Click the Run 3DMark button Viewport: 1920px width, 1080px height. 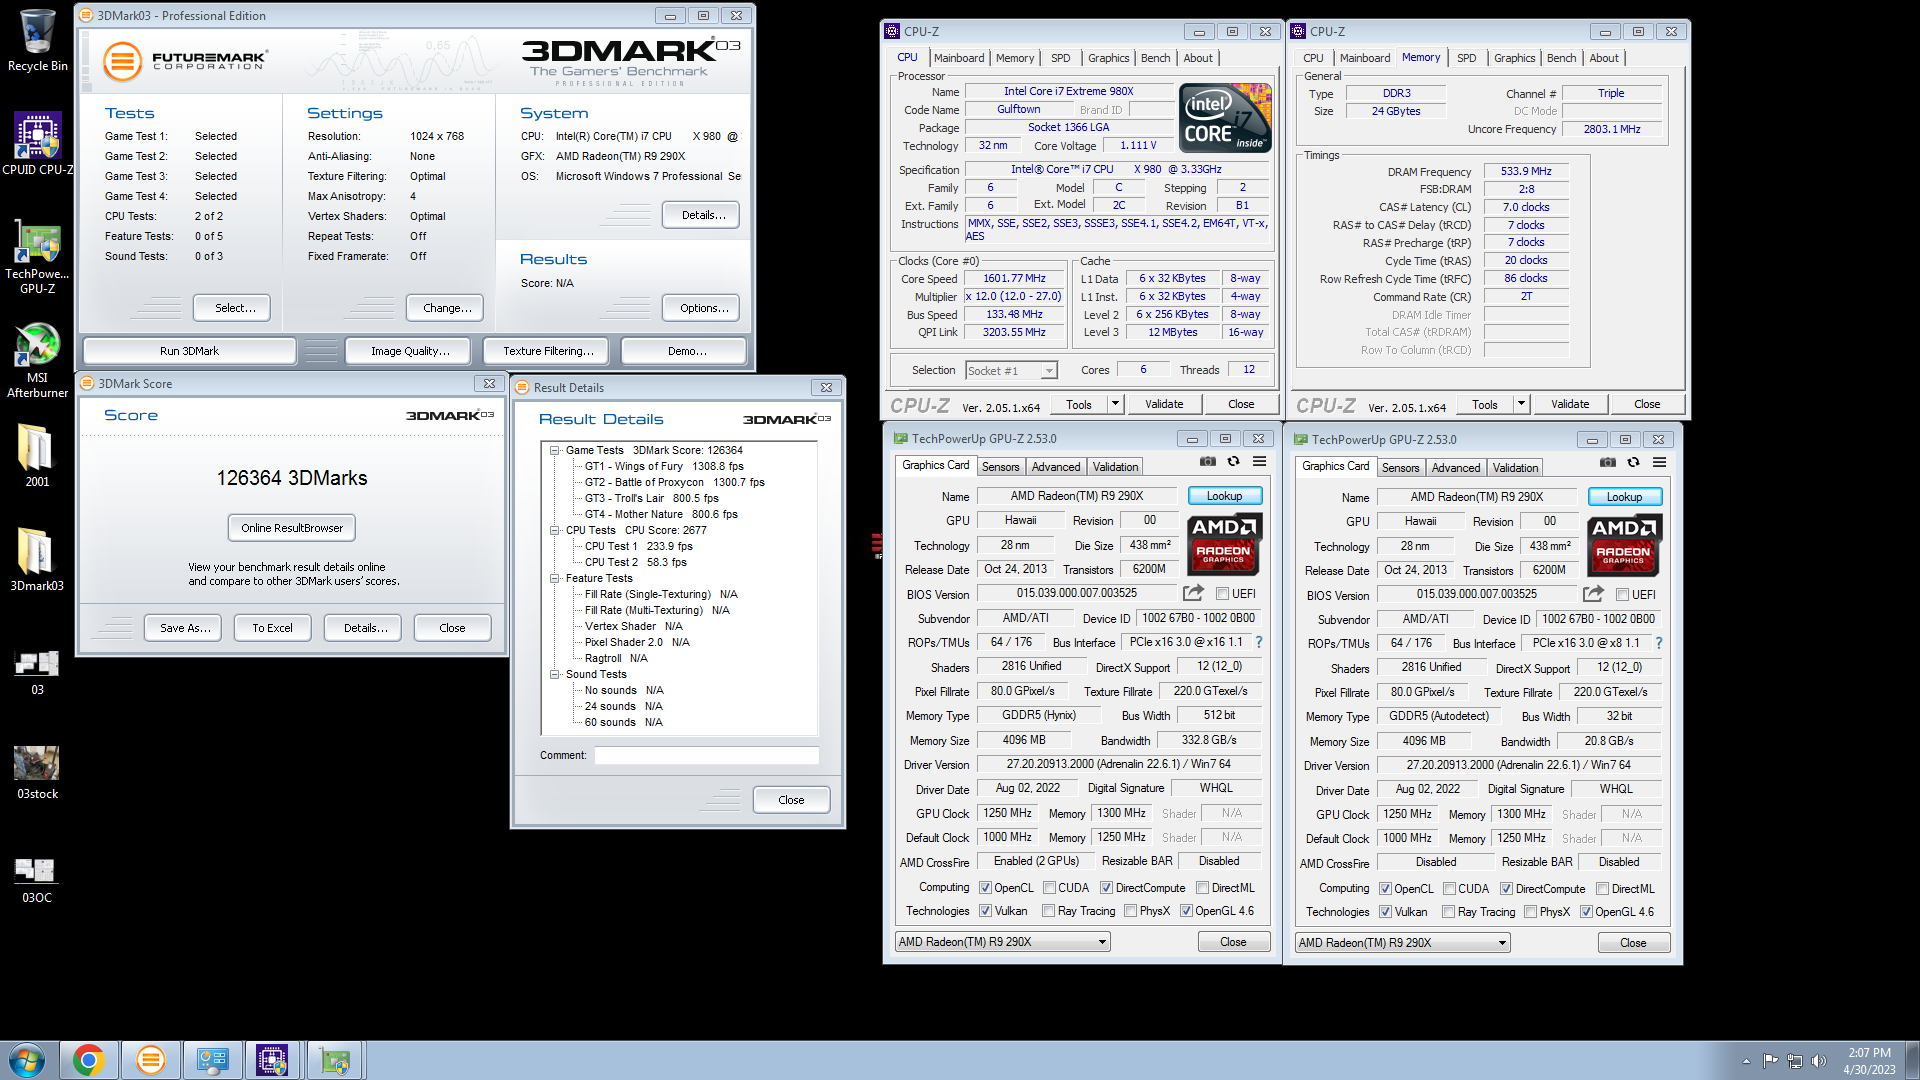189,351
